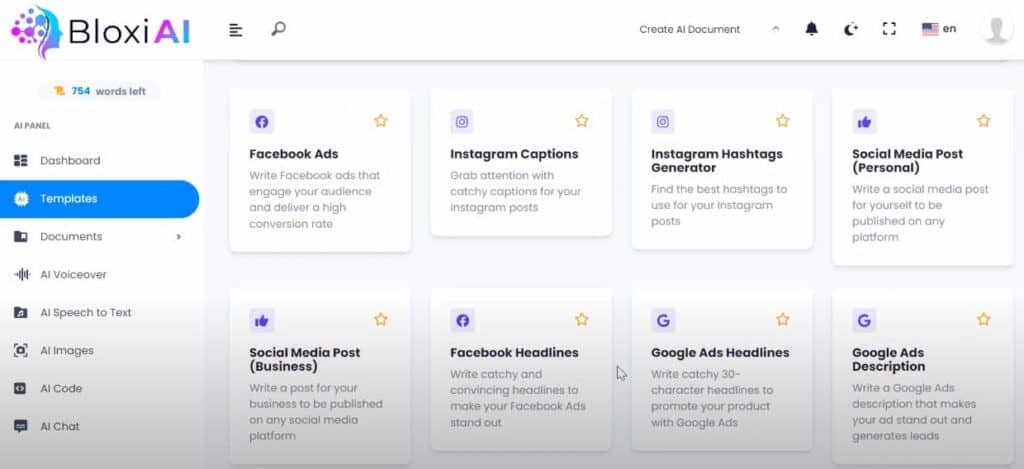The height and width of the screenshot is (469, 1024).
Task: Click the Google icon on Google Ads Headlines
Action: (663, 321)
